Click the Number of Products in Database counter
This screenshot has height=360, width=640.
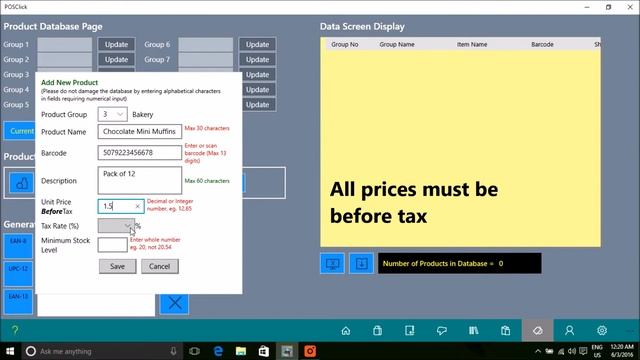pyautogui.click(x=460, y=264)
